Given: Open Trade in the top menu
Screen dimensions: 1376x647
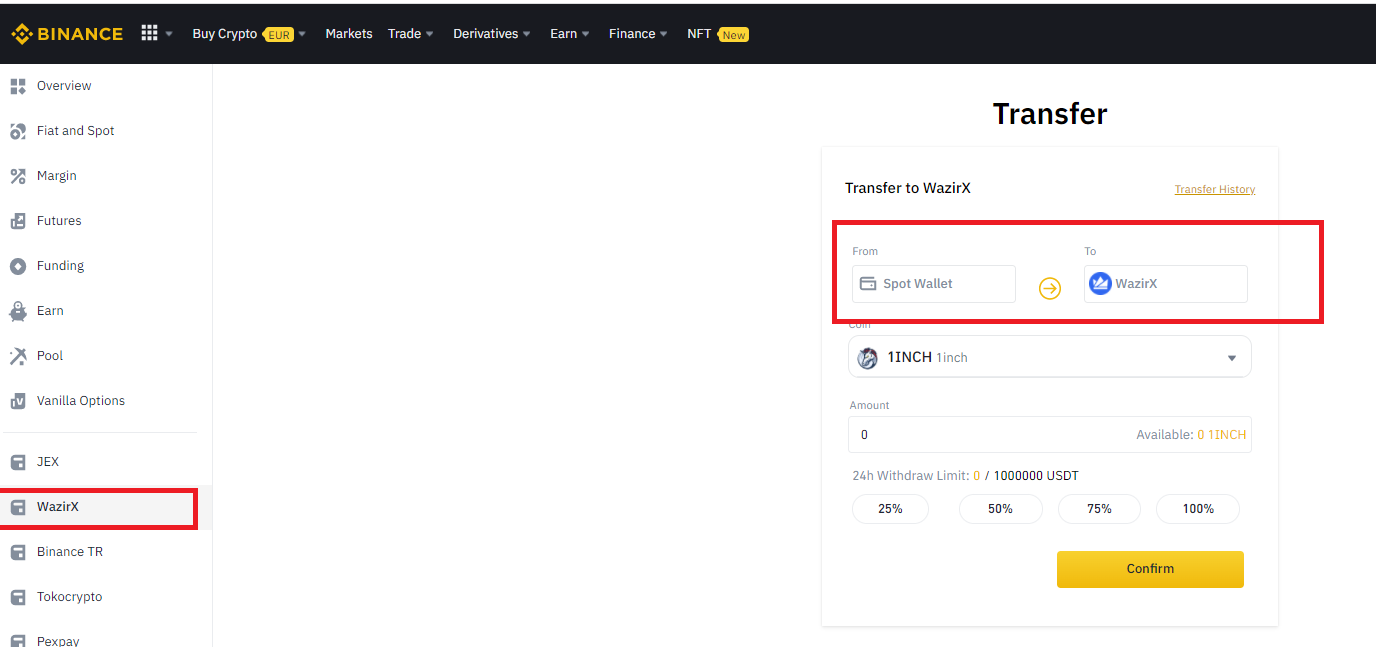Looking at the screenshot, I should point(405,34).
